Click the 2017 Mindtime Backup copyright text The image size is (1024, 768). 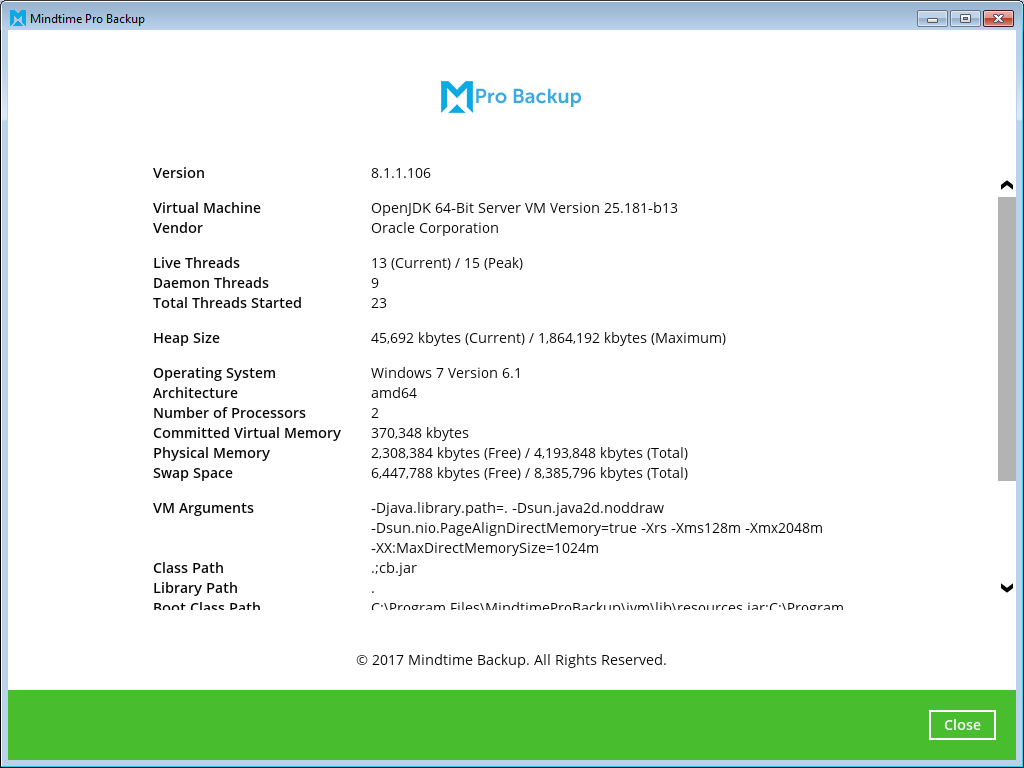pos(511,660)
